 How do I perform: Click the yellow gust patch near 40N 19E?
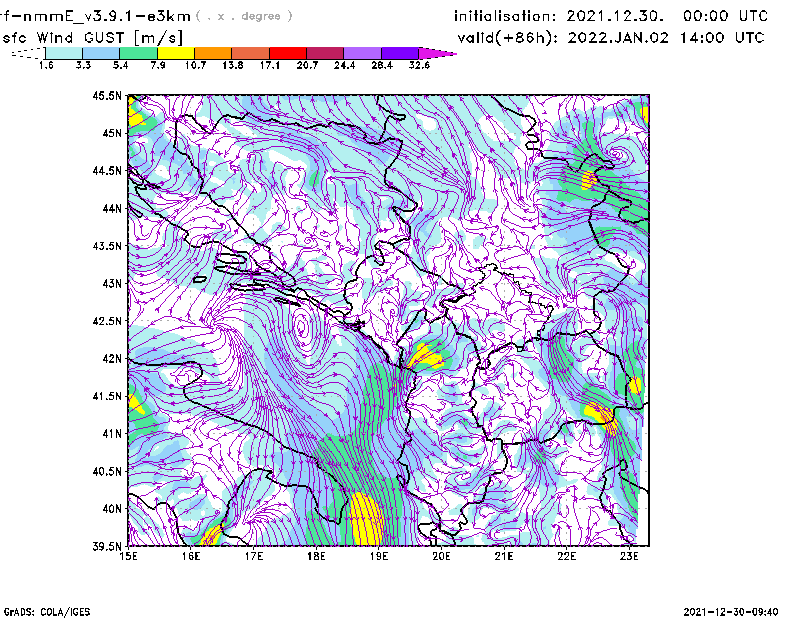(x=365, y=520)
